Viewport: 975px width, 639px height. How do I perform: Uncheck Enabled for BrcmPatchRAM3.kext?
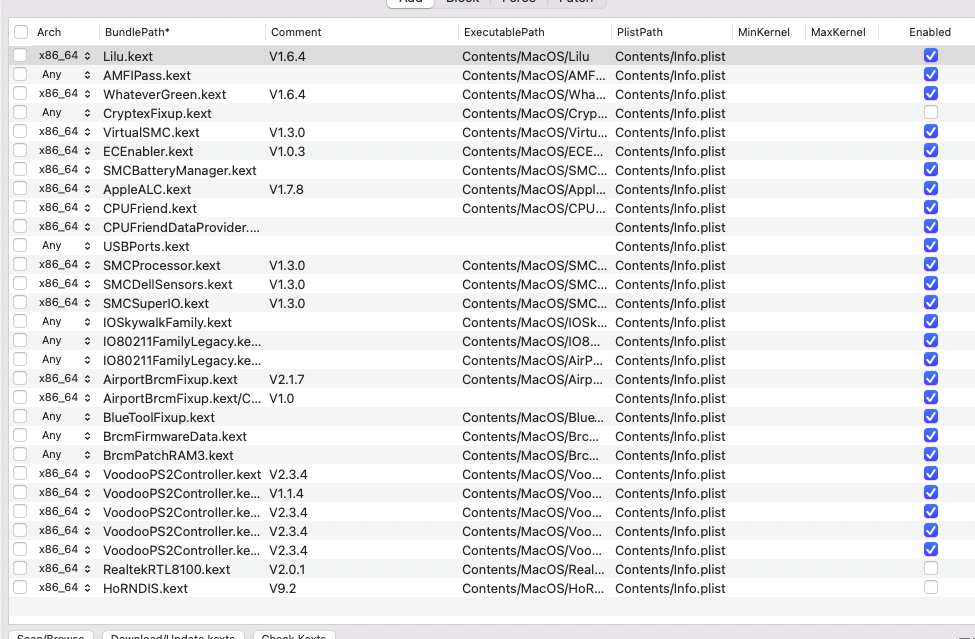click(x=930, y=454)
